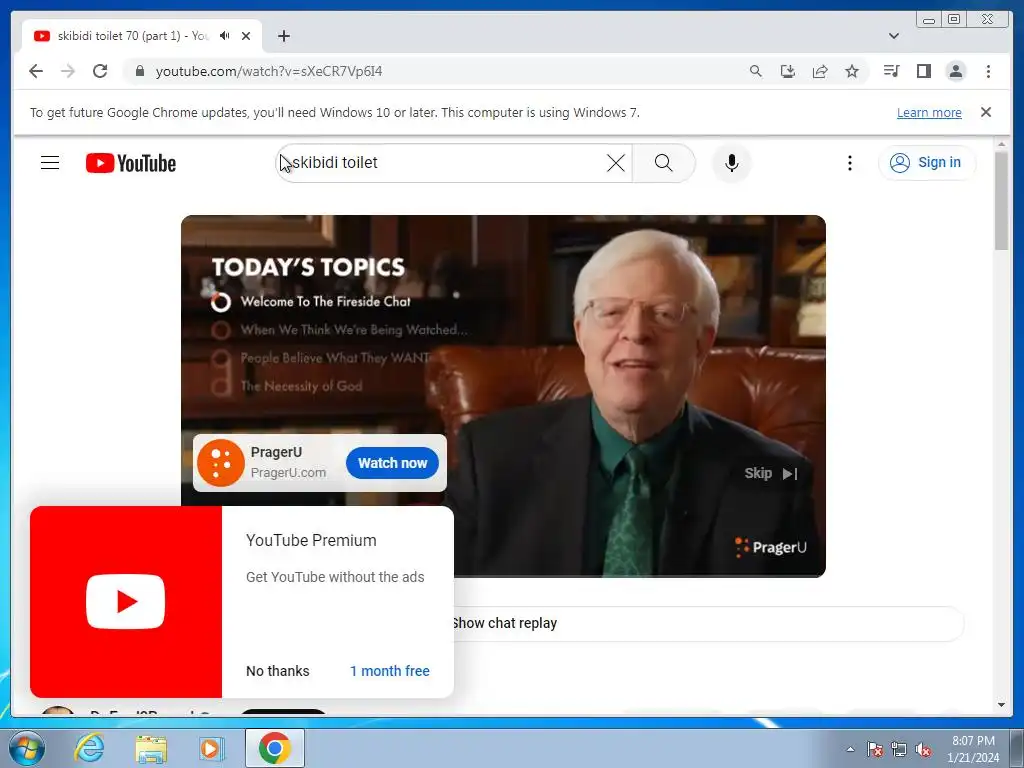Open Windows Explorer from the taskbar
The width and height of the screenshot is (1024, 768).
click(151, 748)
